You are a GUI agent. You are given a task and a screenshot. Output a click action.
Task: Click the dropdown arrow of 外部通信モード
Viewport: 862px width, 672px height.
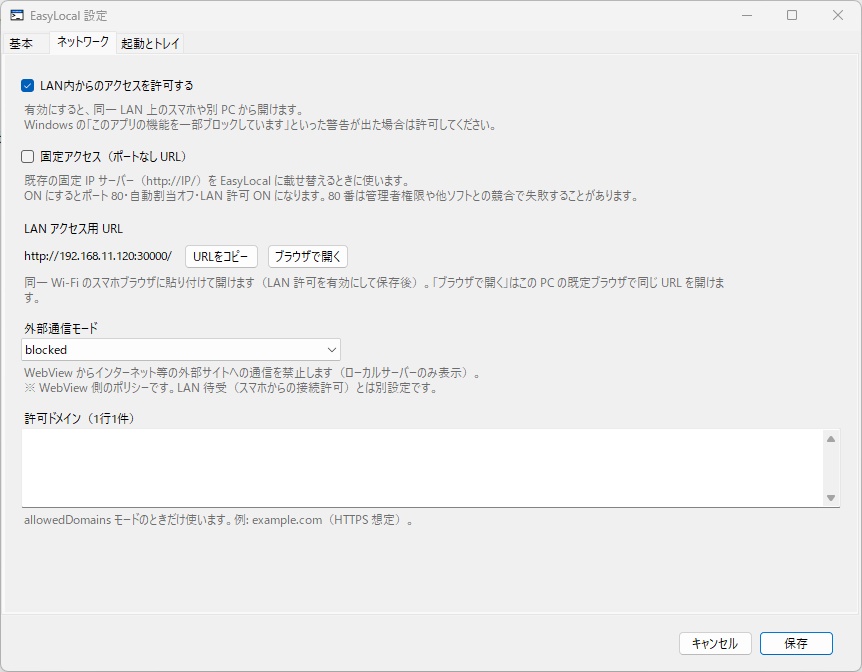point(331,350)
